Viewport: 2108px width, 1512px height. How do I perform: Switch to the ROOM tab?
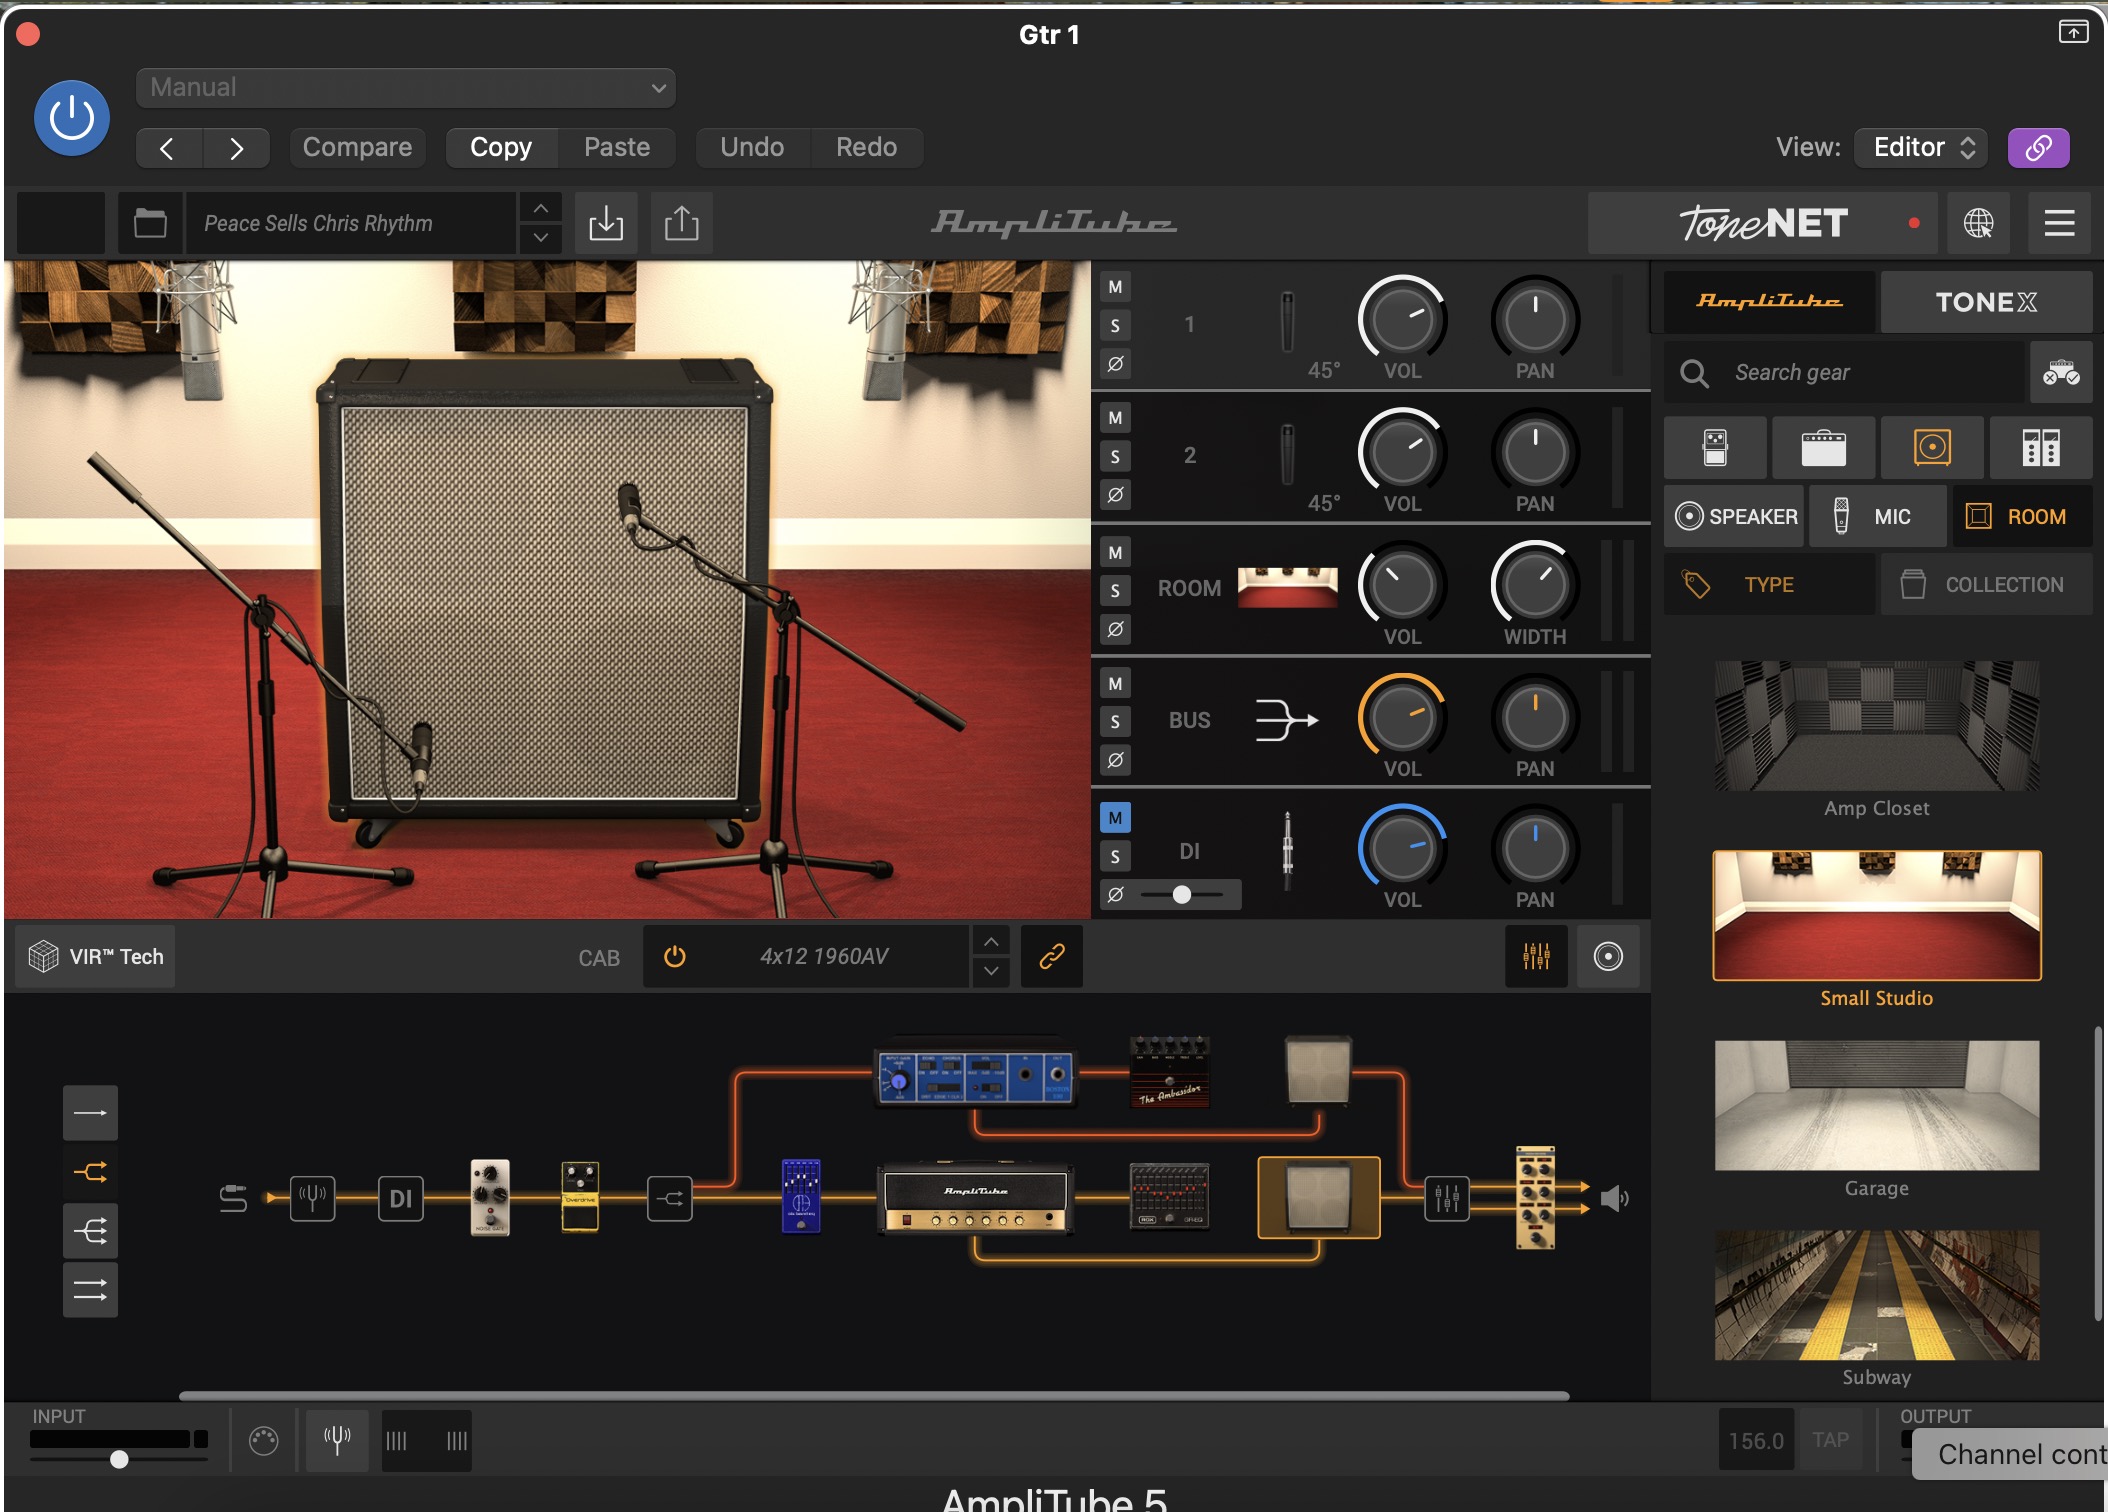2022,516
